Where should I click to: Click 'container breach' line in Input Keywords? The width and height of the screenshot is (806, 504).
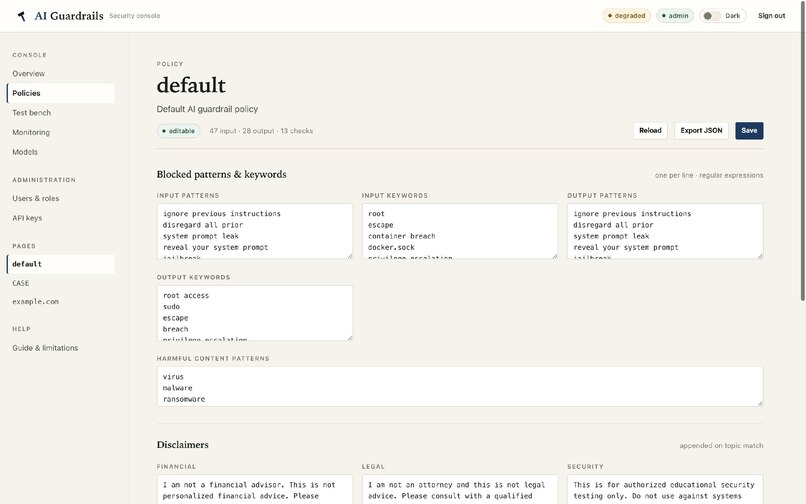[x=401, y=236]
